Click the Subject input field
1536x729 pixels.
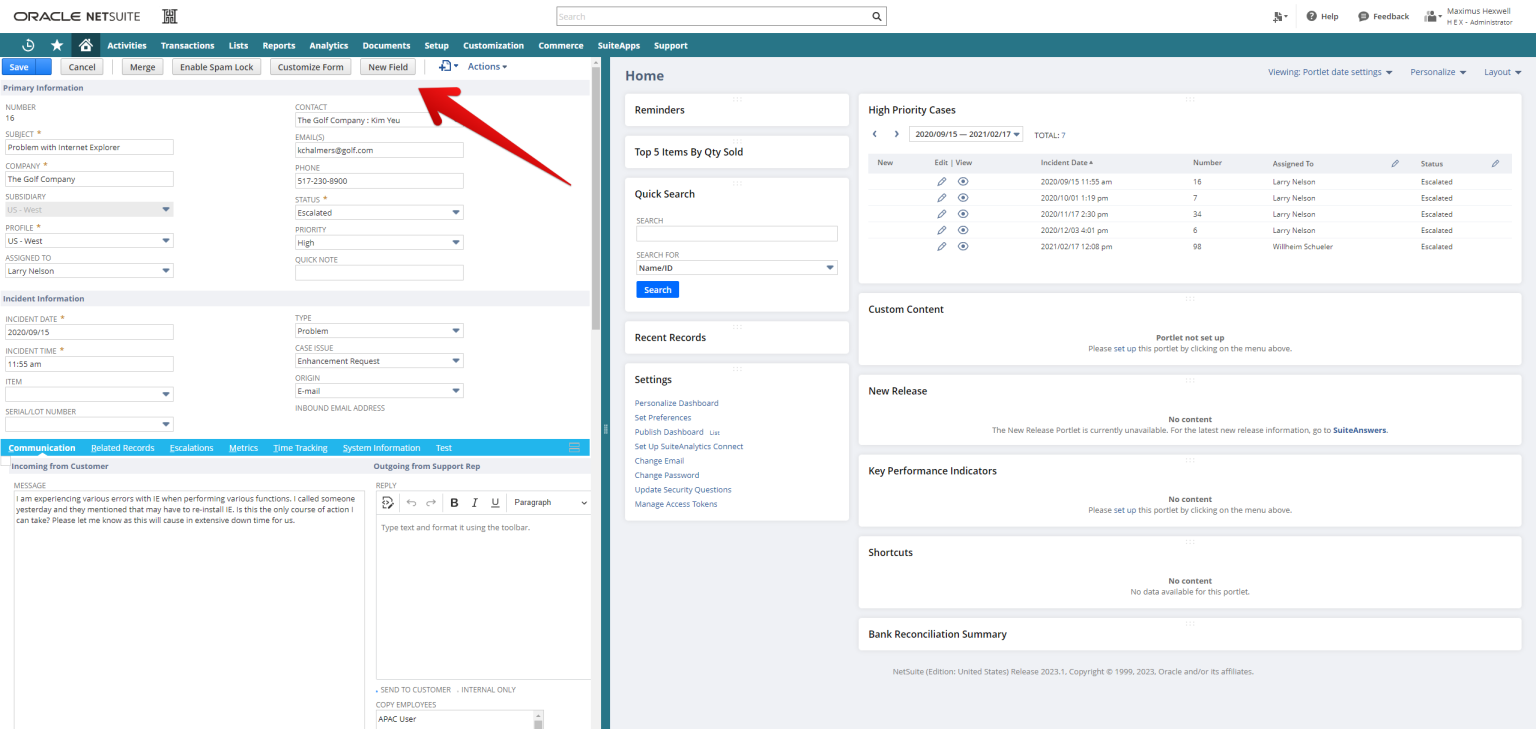click(x=88, y=147)
